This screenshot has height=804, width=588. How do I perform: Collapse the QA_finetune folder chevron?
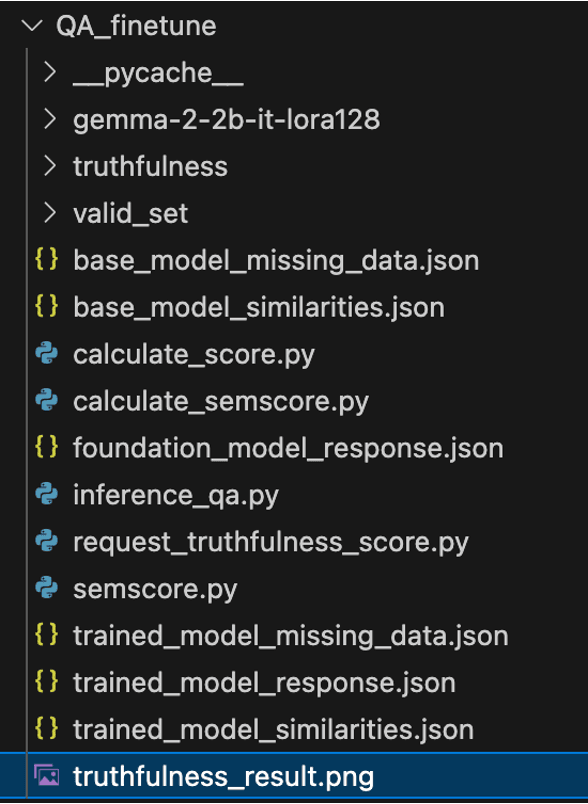point(32,26)
